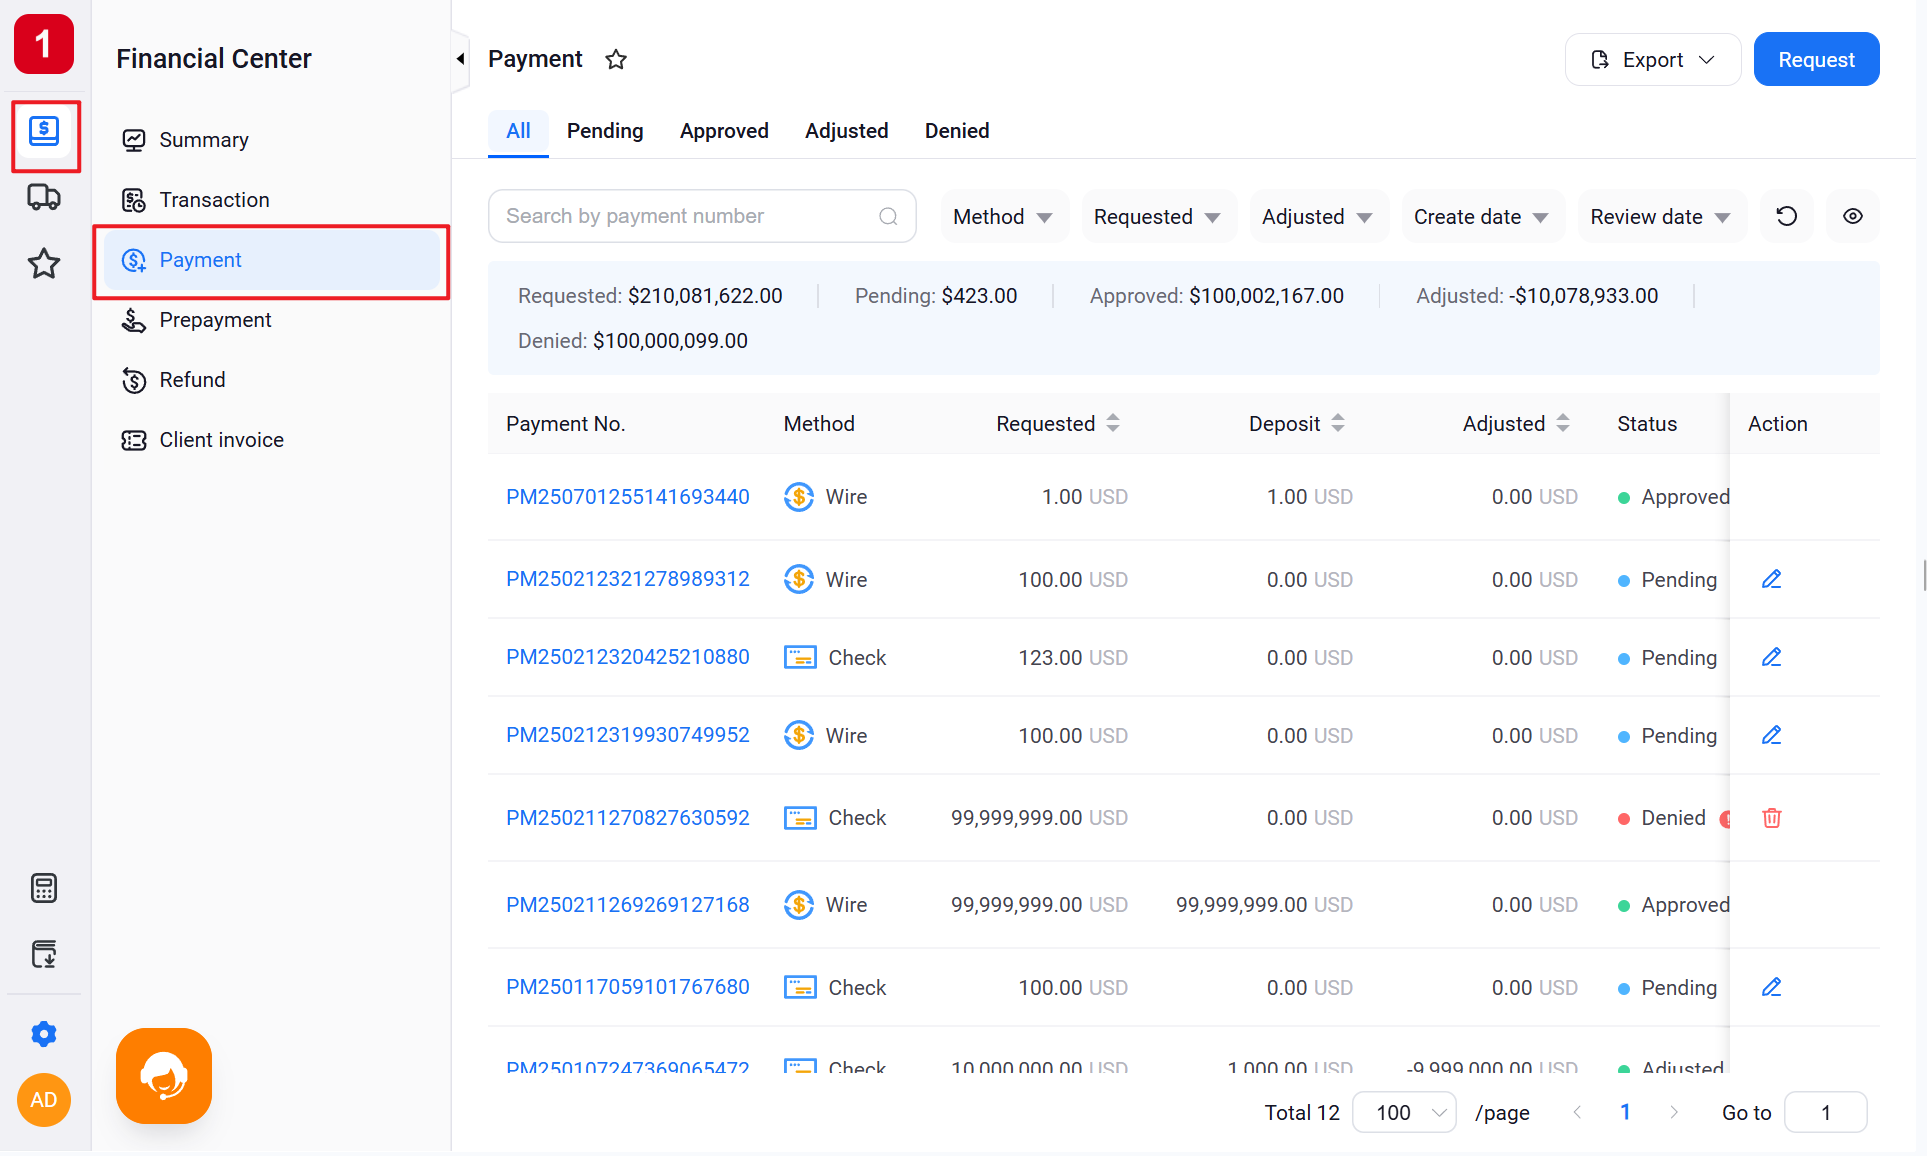Click the blue Request button
This screenshot has height=1156, width=1927.
click(1816, 60)
